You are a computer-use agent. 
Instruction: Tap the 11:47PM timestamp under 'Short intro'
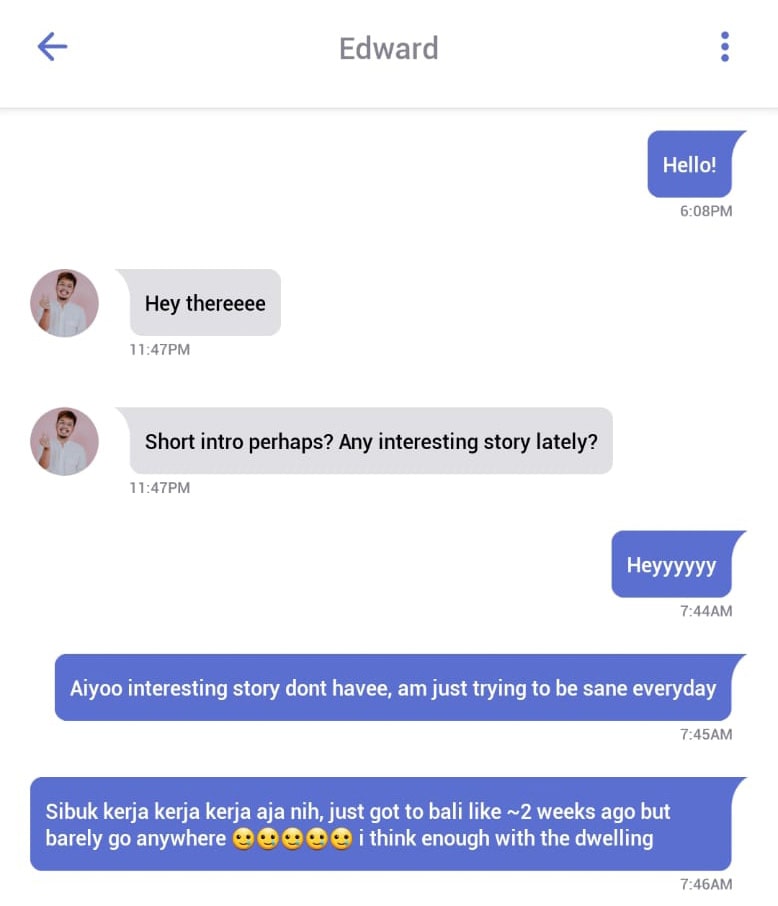[160, 488]
